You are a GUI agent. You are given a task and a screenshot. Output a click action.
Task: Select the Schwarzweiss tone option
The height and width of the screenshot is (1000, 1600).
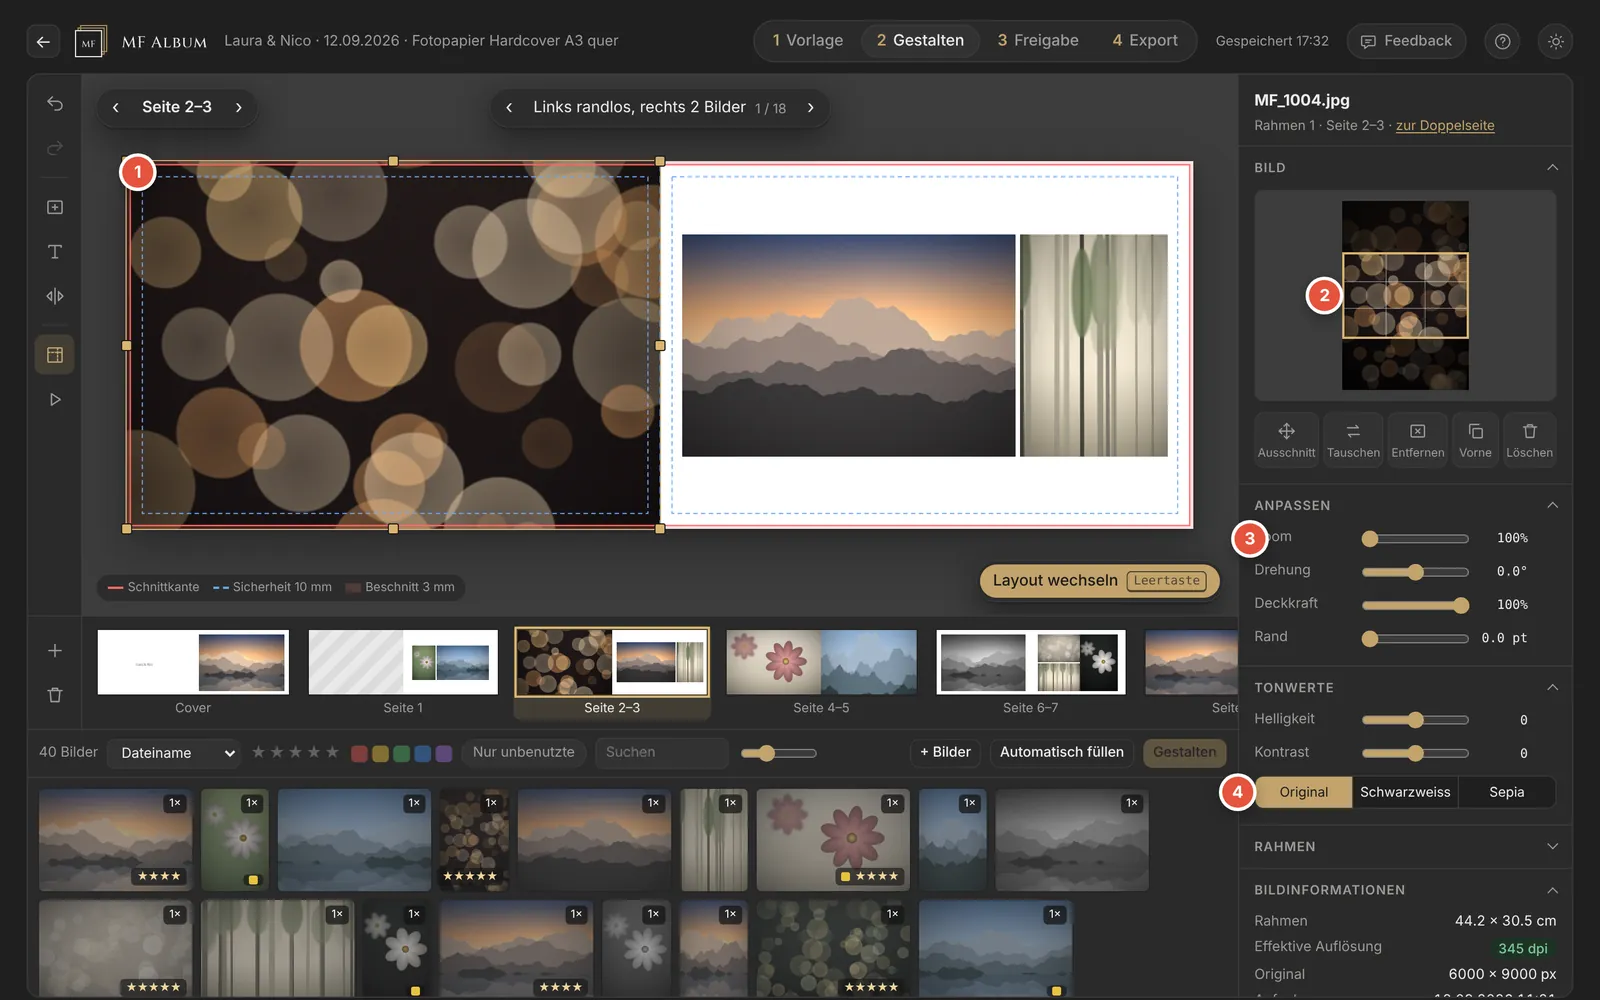[1405, 792]
